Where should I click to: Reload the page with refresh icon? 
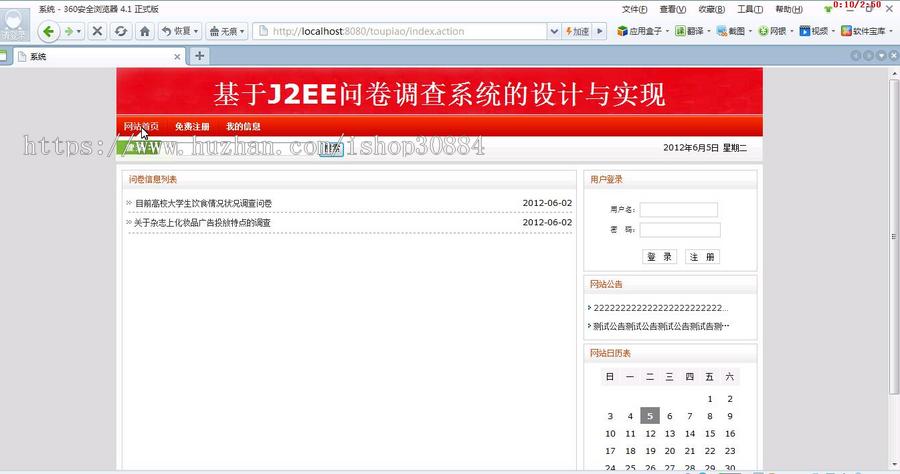pos(121,31)
